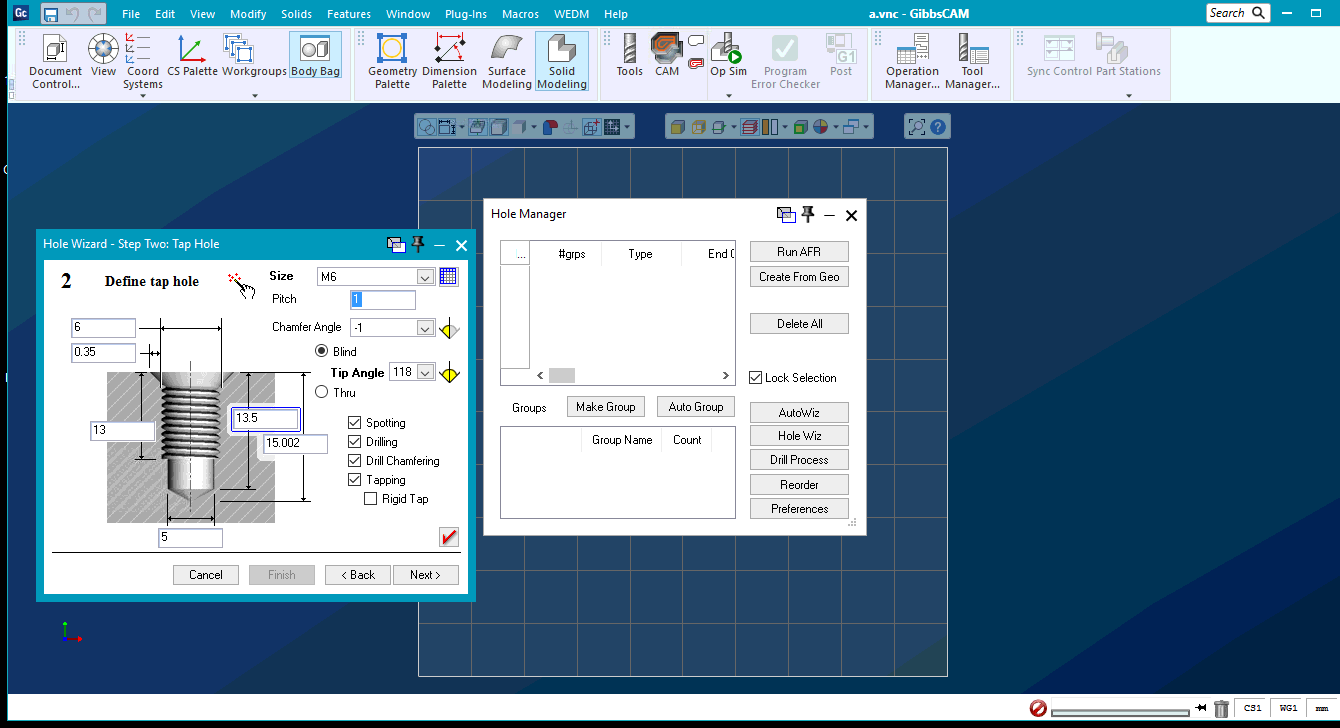
Task: Toggle Lock Selection checkbox
Action: [756, 378]
